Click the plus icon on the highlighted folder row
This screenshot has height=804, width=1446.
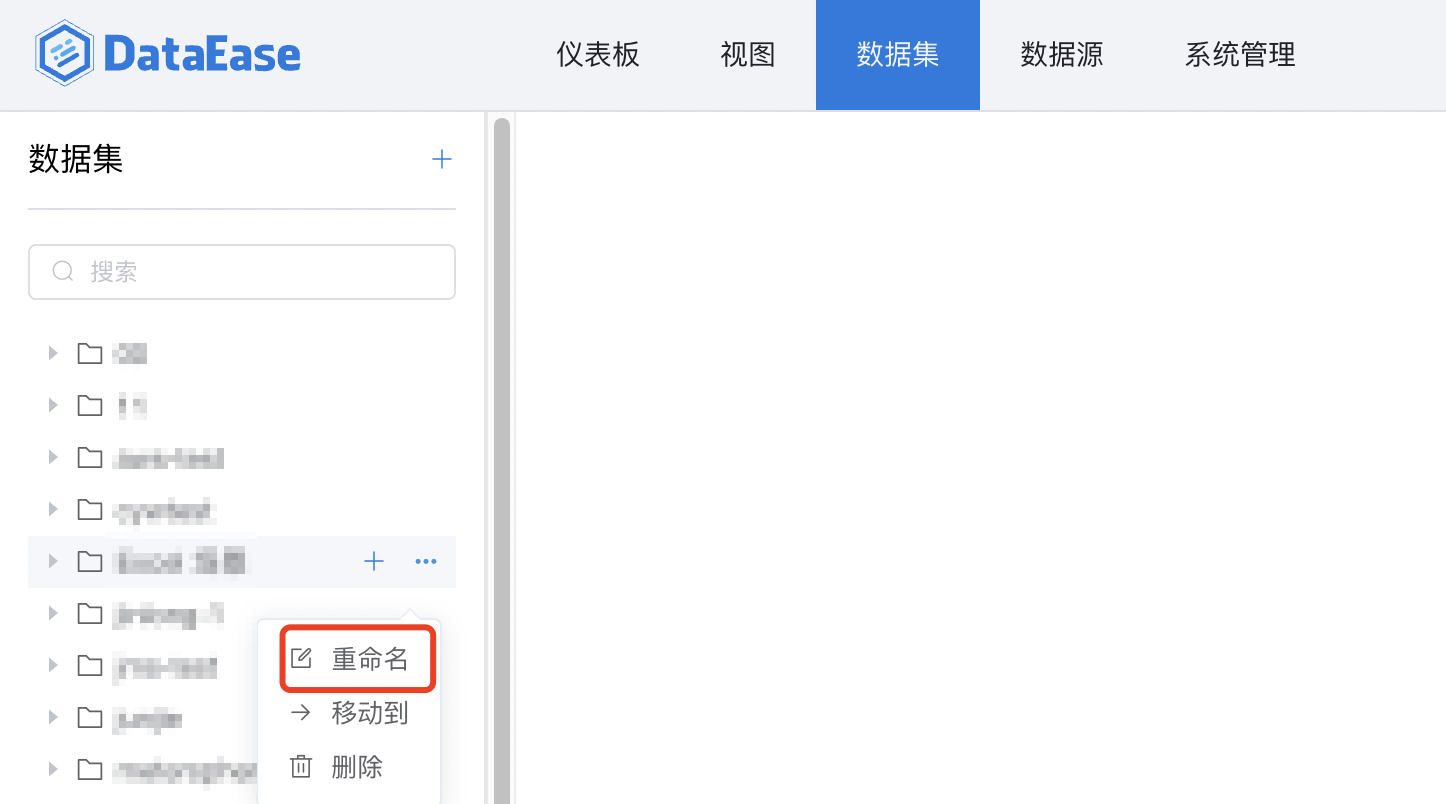[373, 561]
